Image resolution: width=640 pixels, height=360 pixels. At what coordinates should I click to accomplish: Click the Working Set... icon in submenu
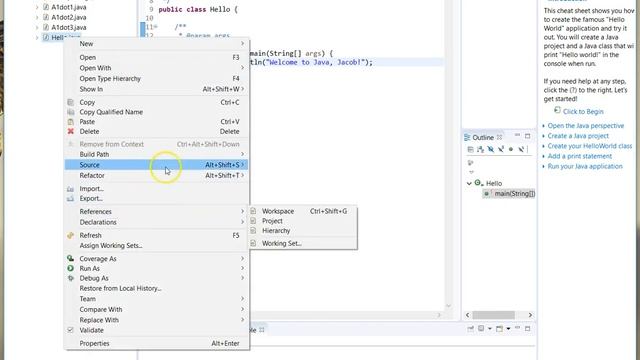coord(253,243)
